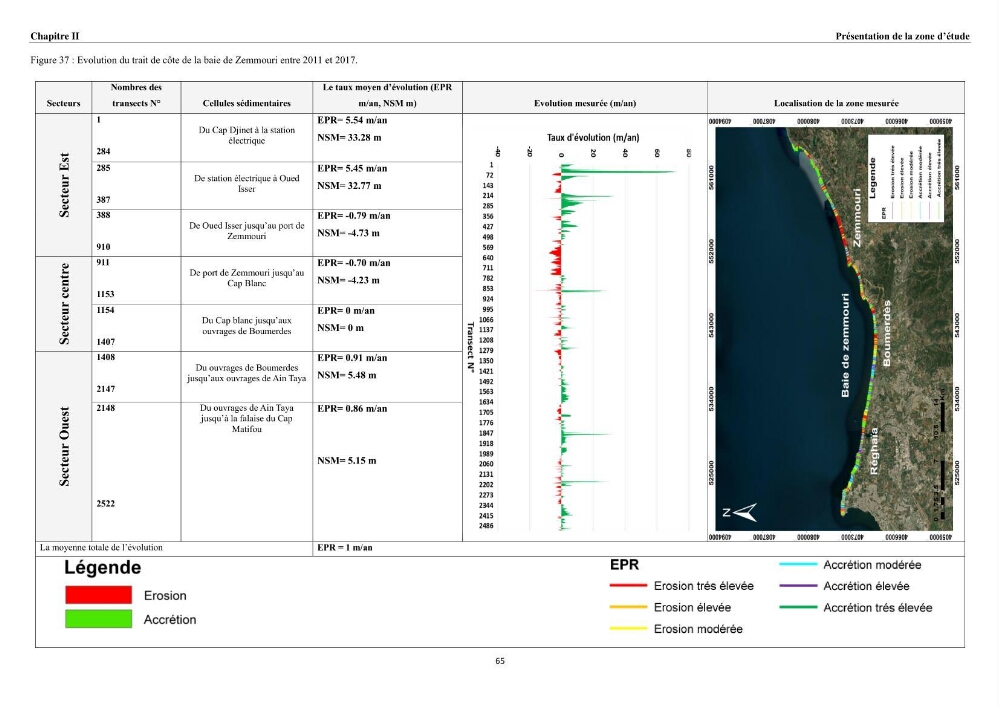Select the value NSM= -4.23 m
1000x707 pixels.
pos(348,280)
